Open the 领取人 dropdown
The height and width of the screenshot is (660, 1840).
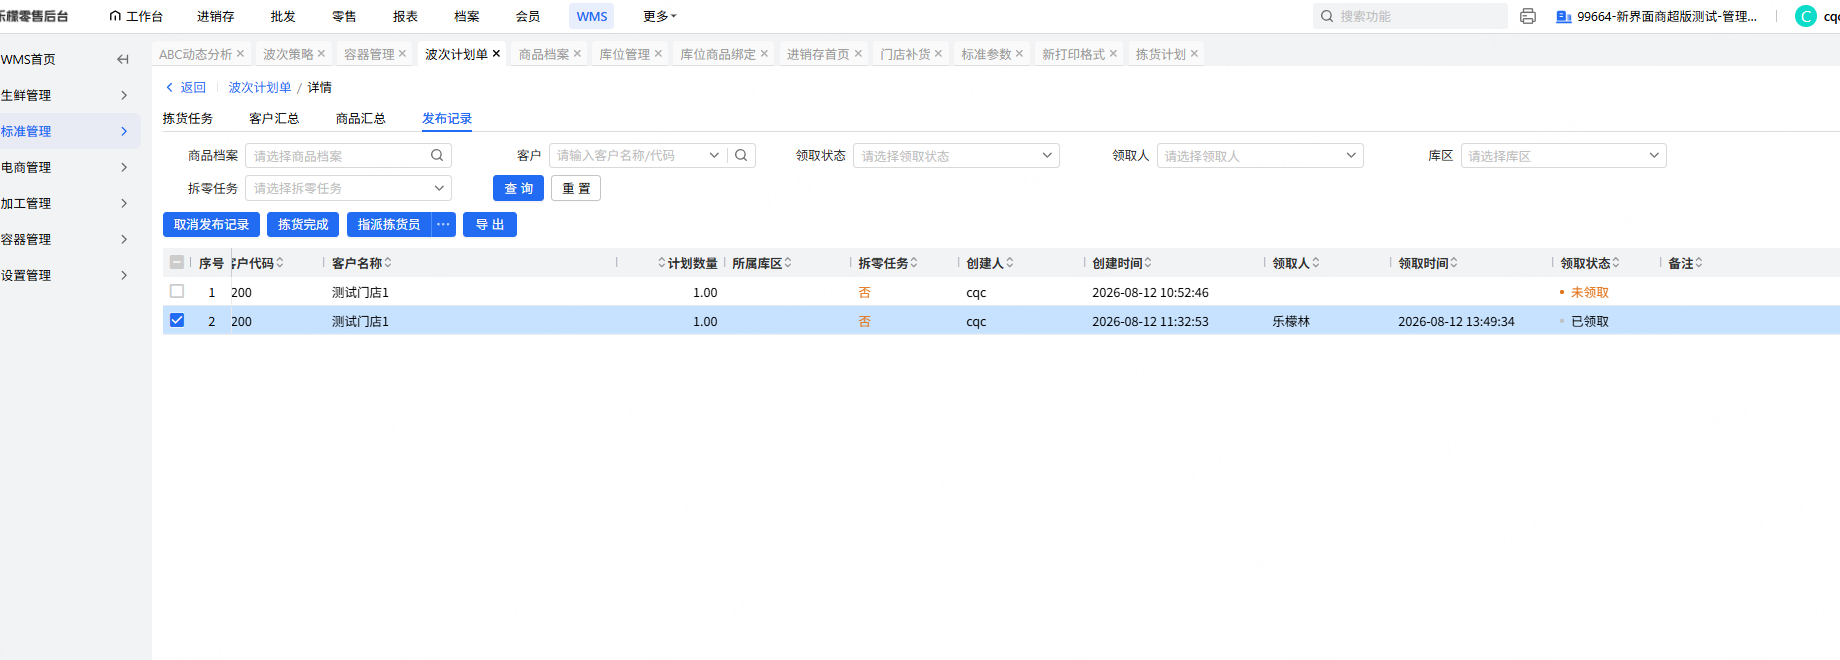(1260, 155)
